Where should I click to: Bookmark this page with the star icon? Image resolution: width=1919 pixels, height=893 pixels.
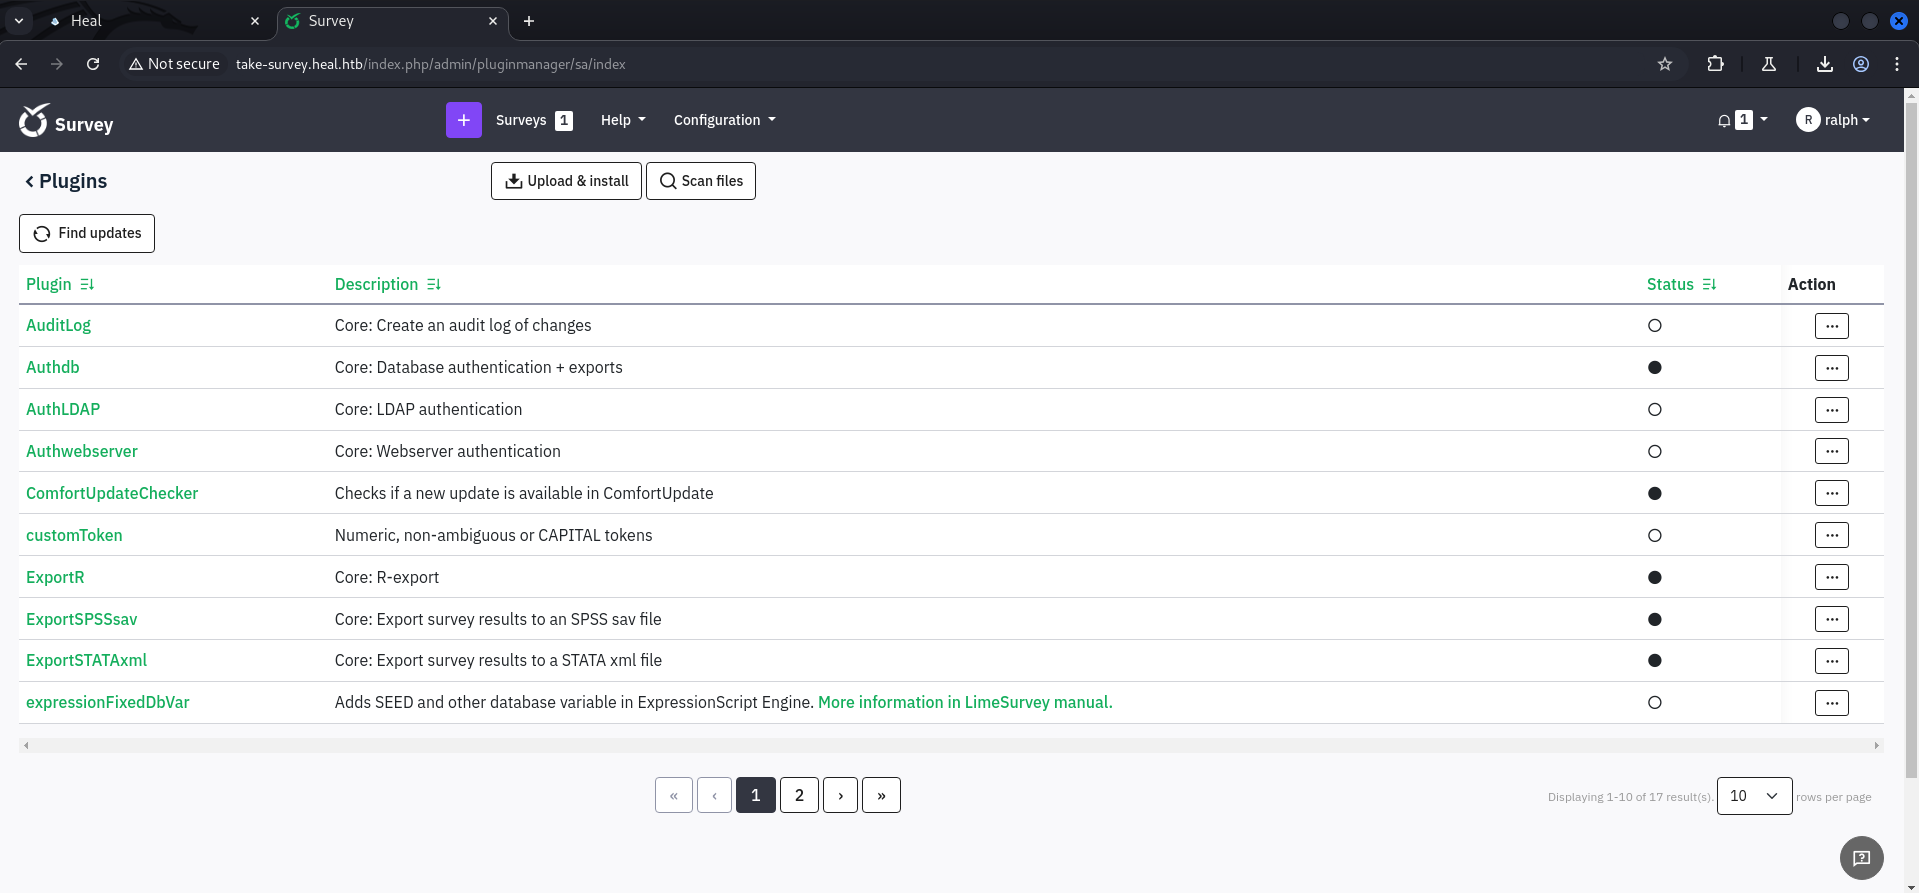[1664, 64]
